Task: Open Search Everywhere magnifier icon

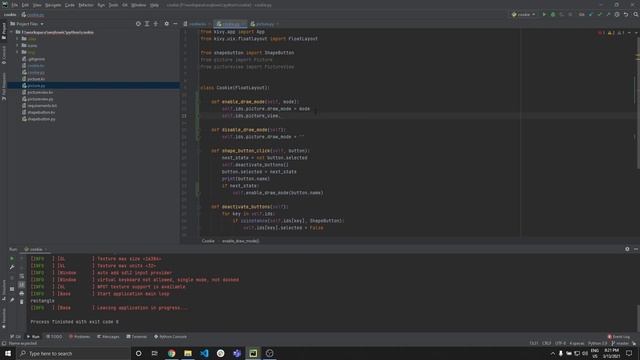Action: pyautogui.click(x=636, y=14)
